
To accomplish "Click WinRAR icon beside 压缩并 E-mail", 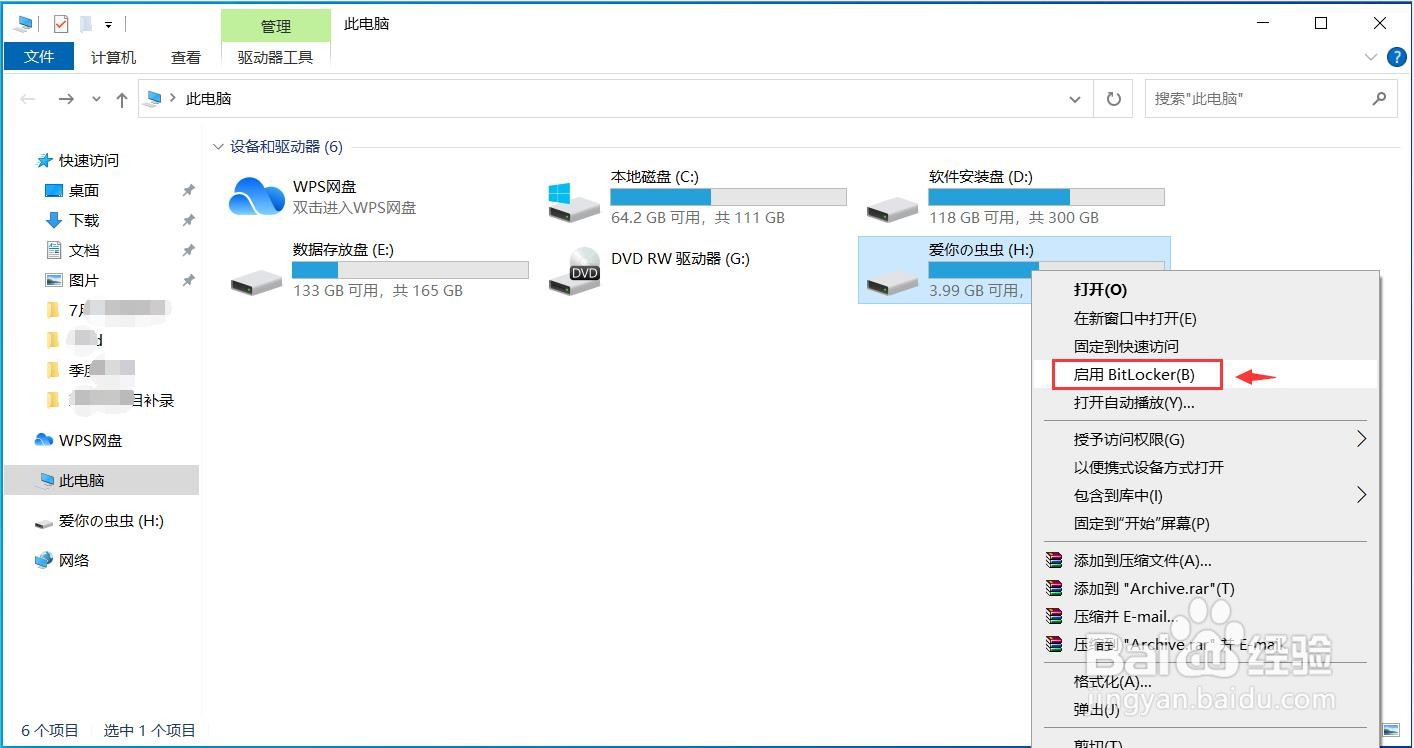I will [x=1053, y=616].
